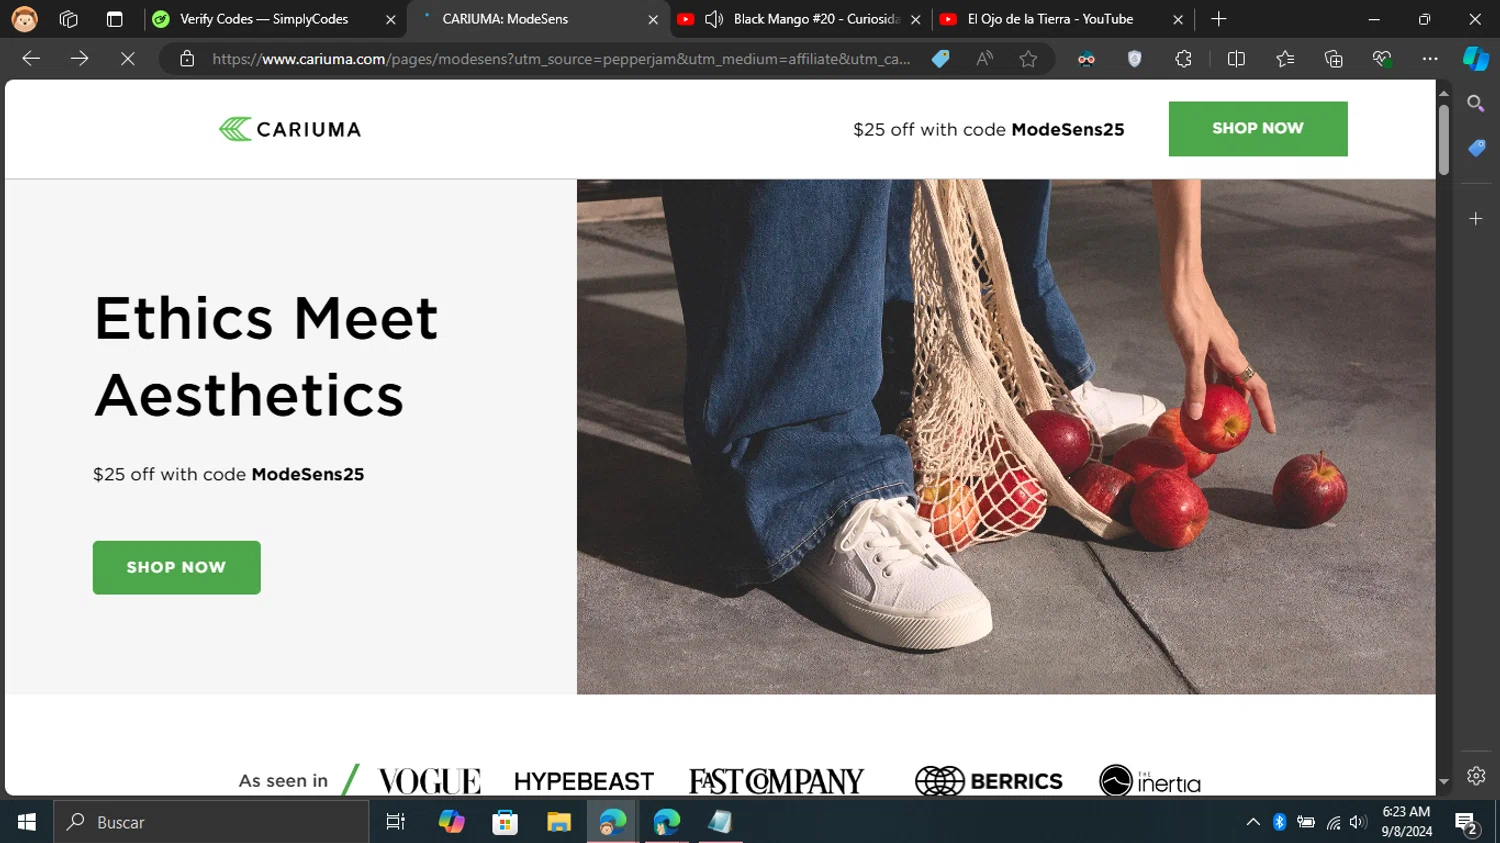
Task: Open the Favorites list
Action: [1285, 59]
